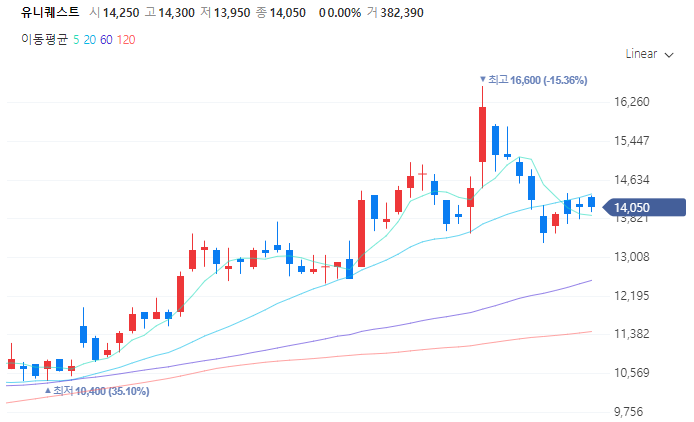694x422 pixels.
Task: Click the 14,634 axis label
Action: 632,180
